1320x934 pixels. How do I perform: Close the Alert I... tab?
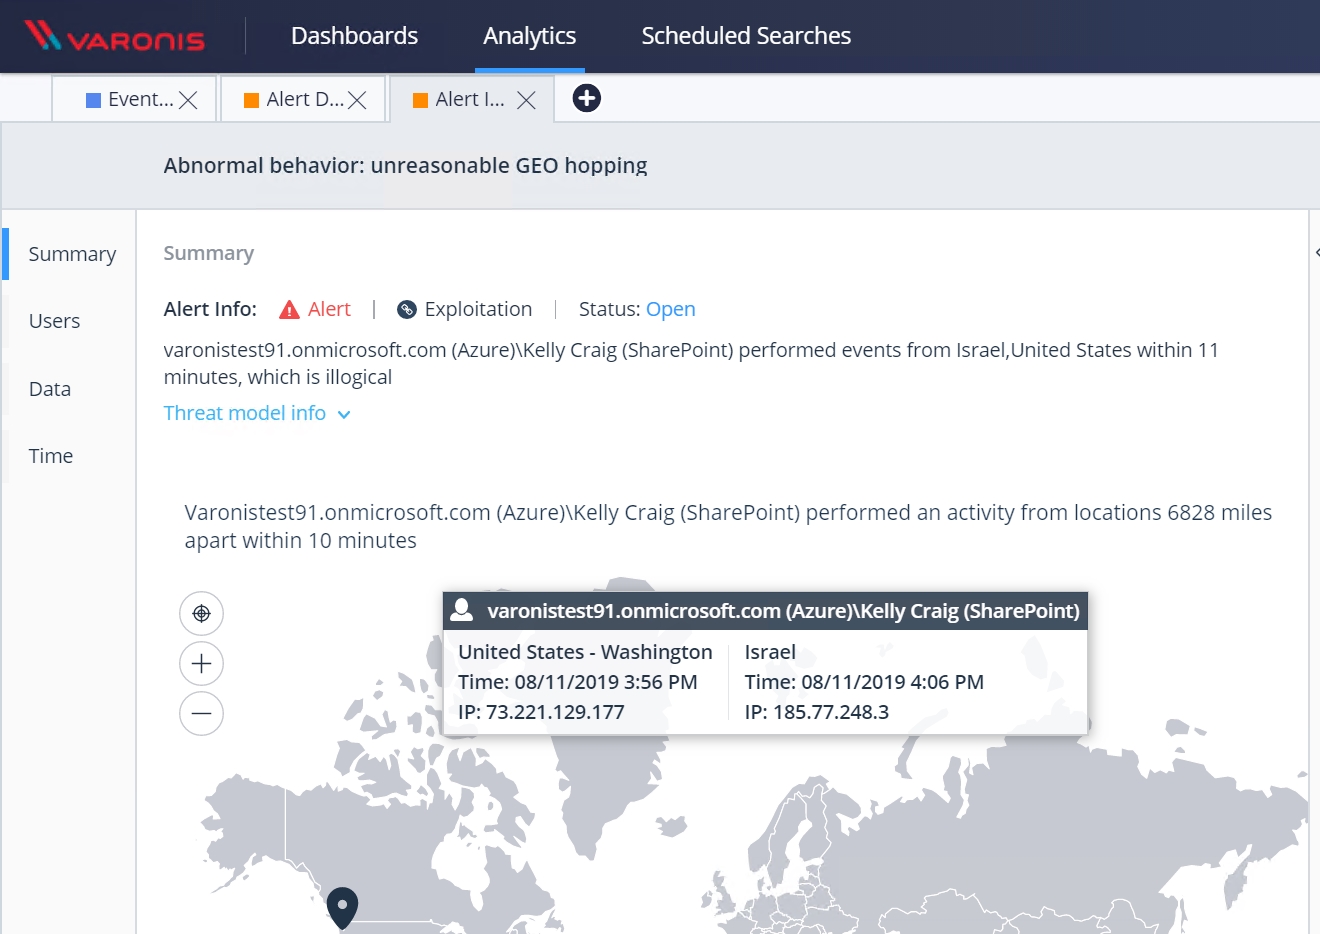526,100
